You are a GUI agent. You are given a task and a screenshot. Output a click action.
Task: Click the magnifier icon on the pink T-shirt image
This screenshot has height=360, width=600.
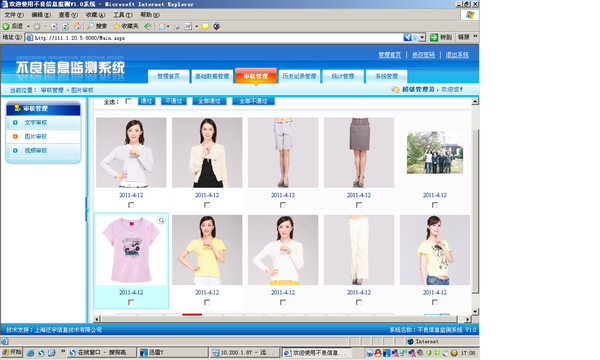[161, 220]
